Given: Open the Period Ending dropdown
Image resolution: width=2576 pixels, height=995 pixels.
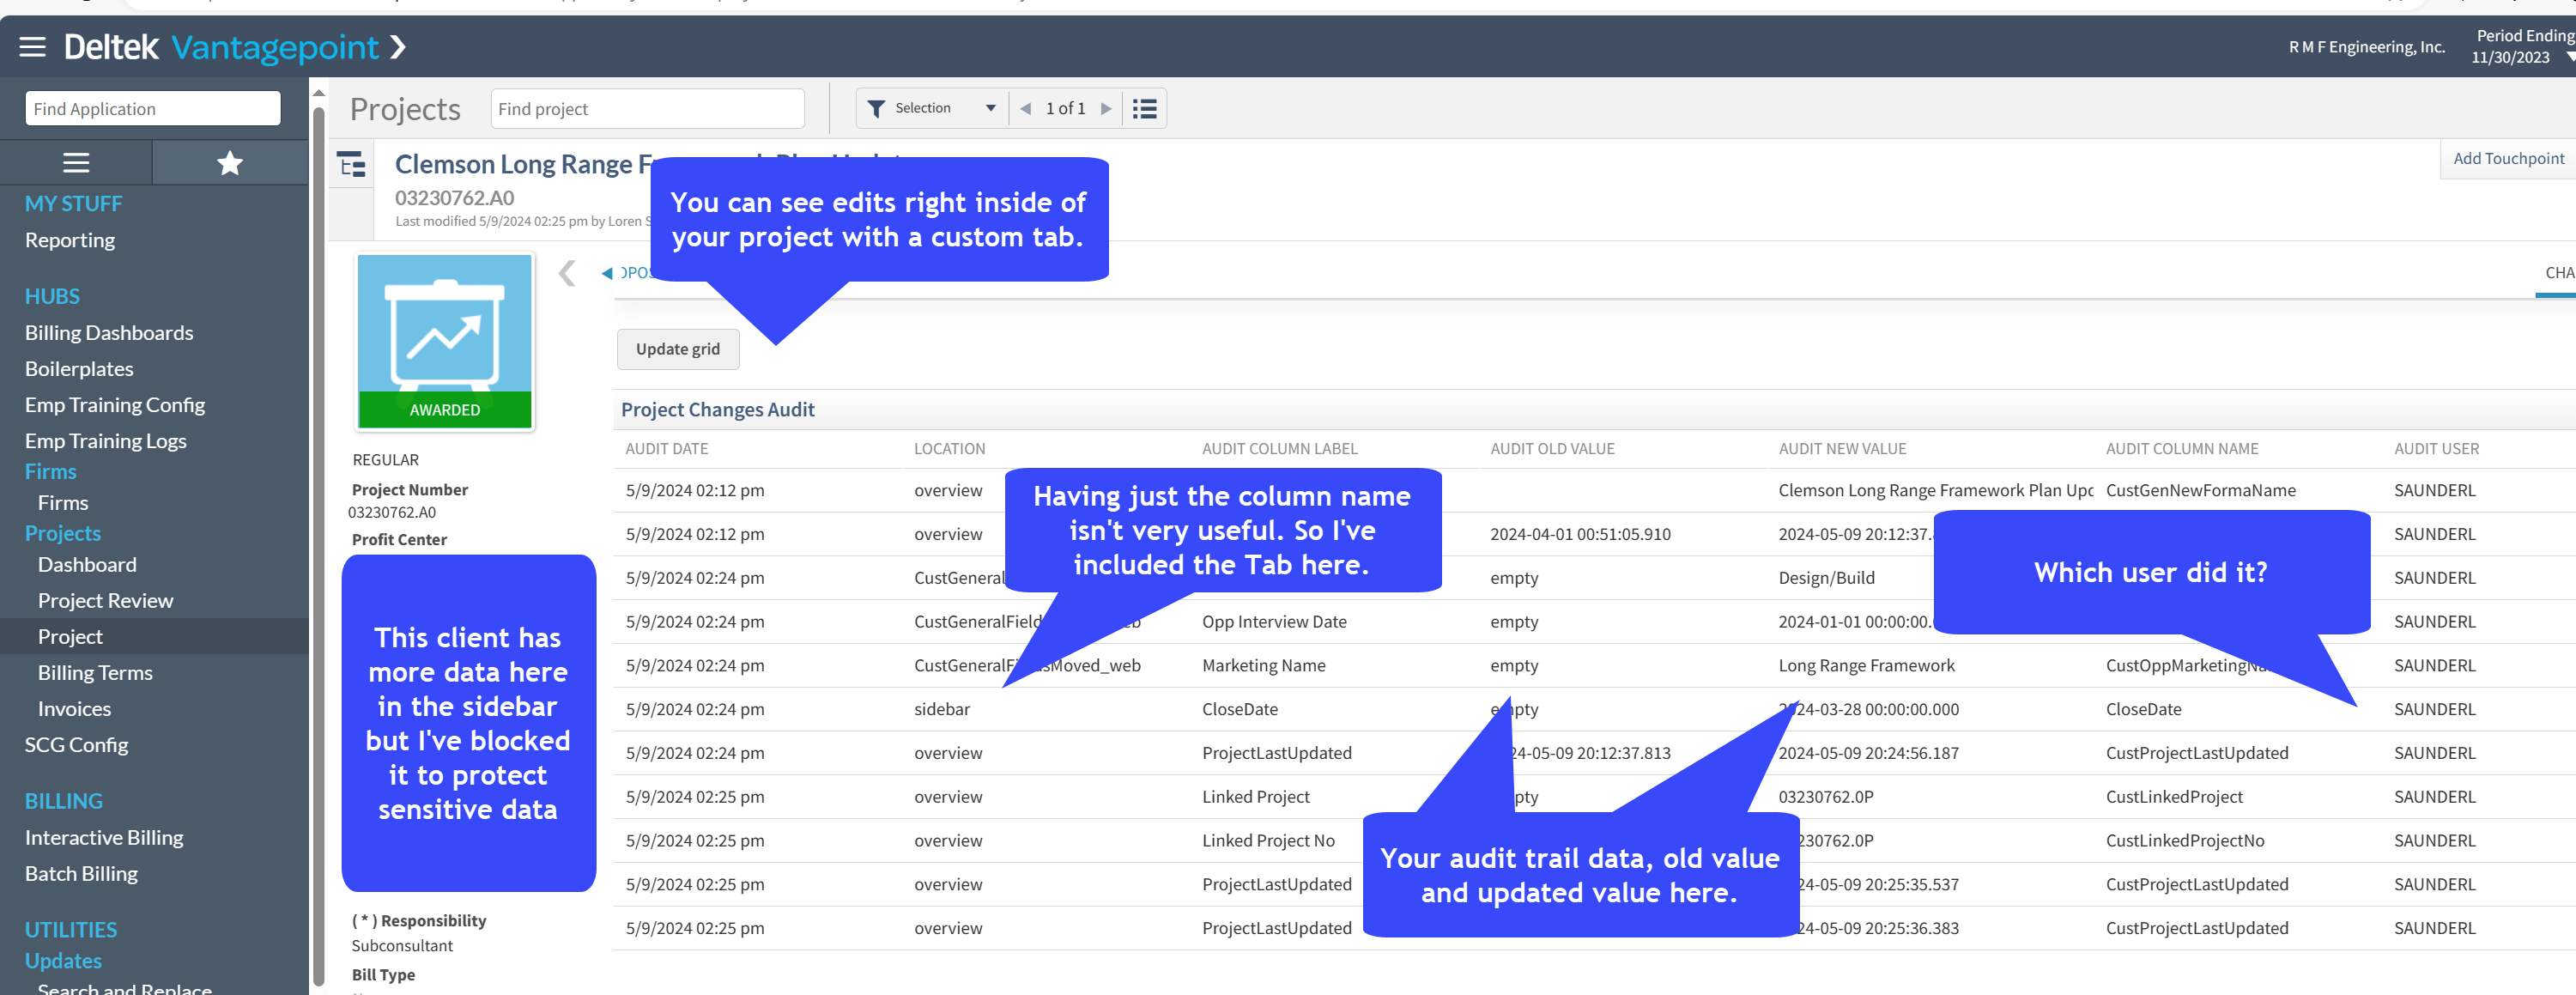Looking at the screenshot, I should 2569,57.
